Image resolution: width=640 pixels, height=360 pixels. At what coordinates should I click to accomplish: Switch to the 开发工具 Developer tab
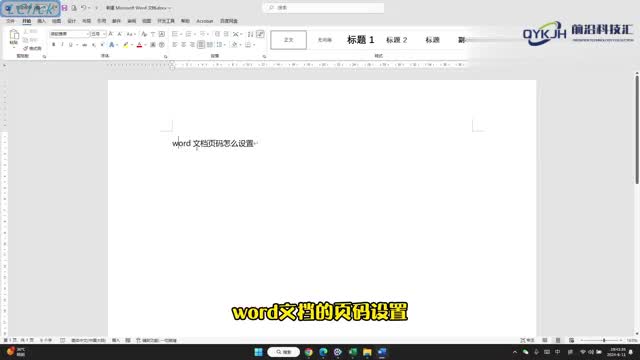pyautogui.click(x=166, y=21)
